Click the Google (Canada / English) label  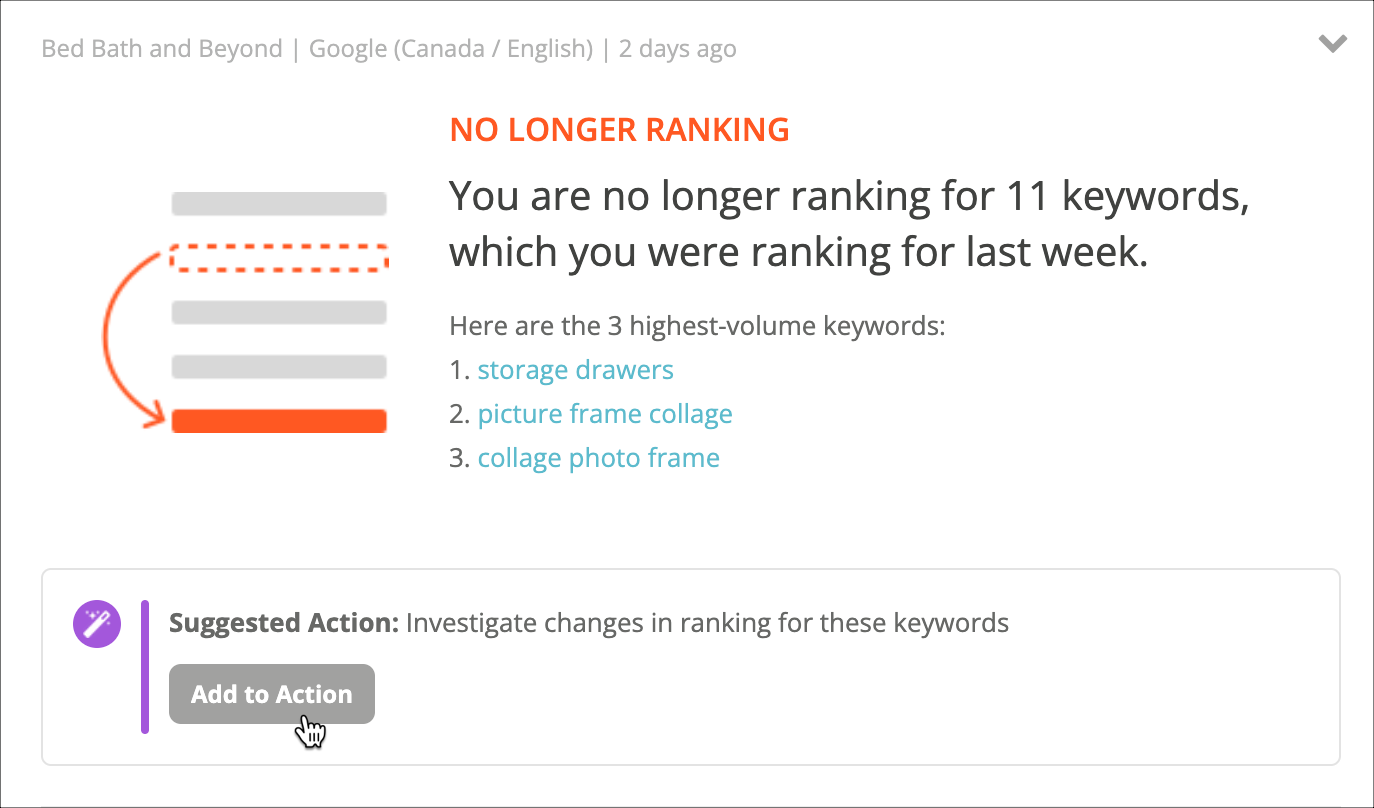tap(451, 48)
